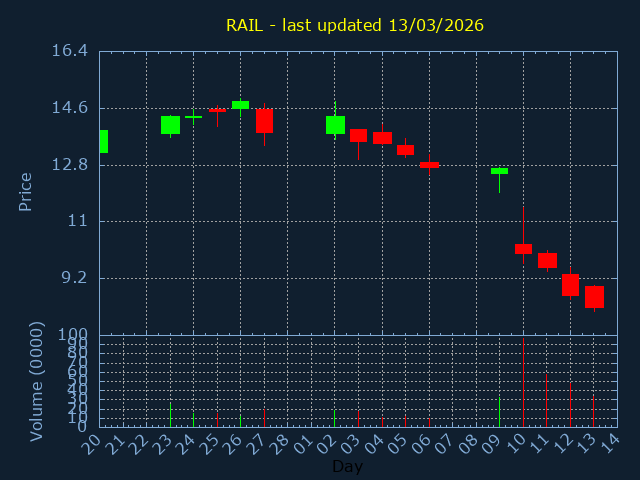
Task: Select the green candlestick on day 26
Action: (x=240, y=104)
